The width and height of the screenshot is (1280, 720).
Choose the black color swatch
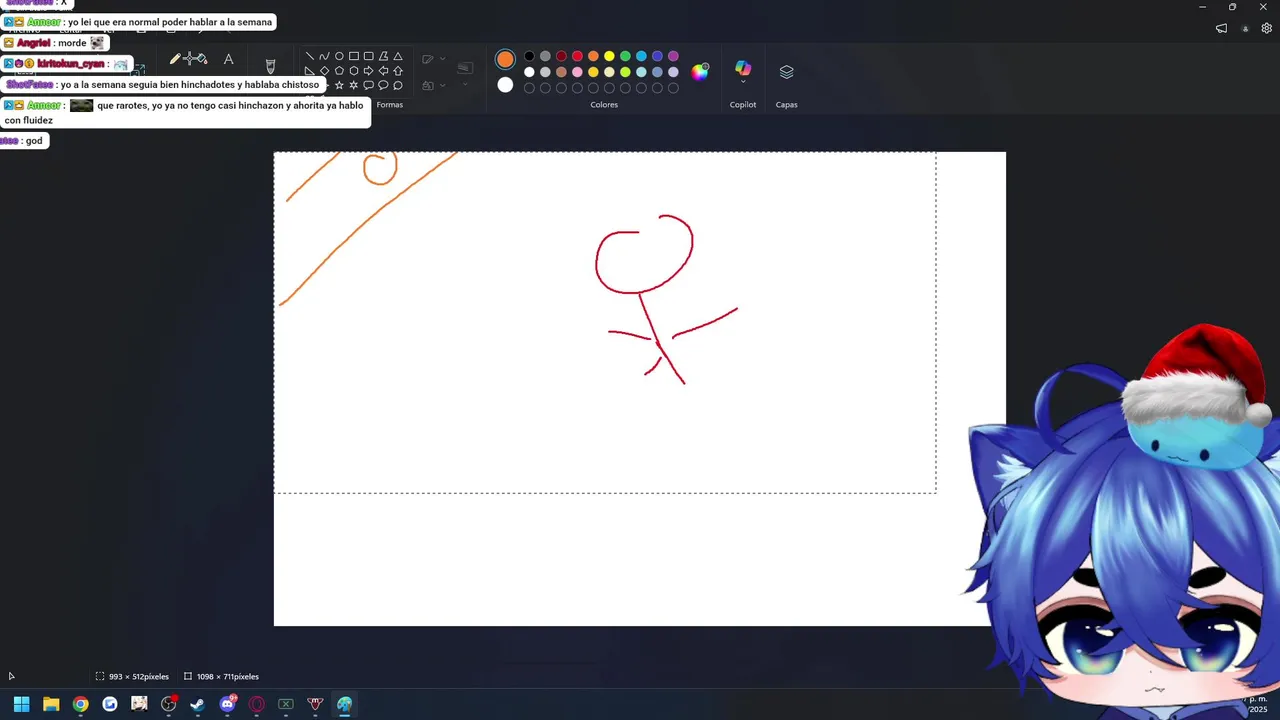pyautogui.click(x=529, y=56)
